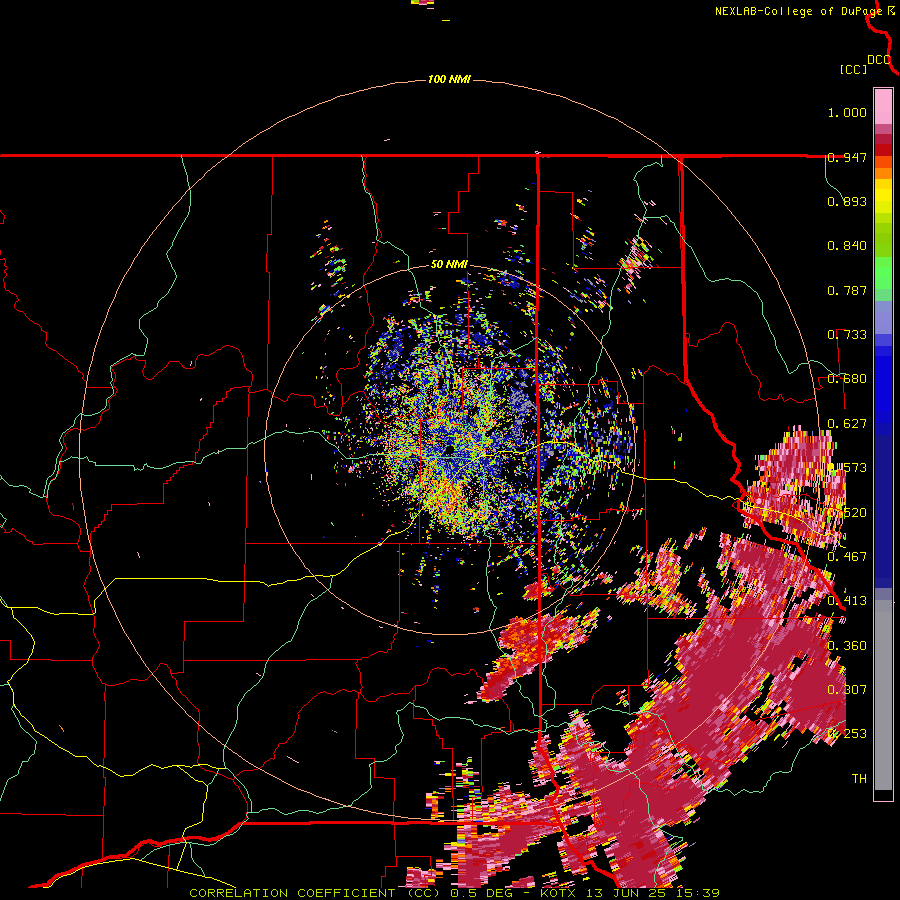Select the 0.307 scale value

[x=847, y=689]
